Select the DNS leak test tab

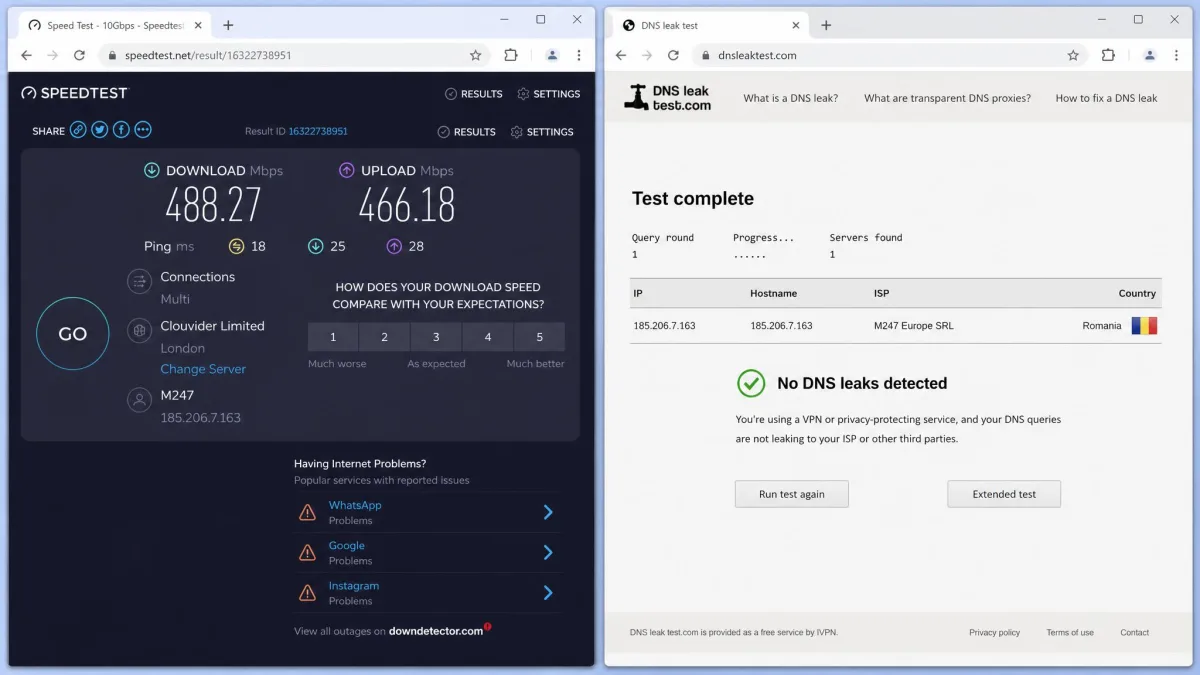(710, 25)
